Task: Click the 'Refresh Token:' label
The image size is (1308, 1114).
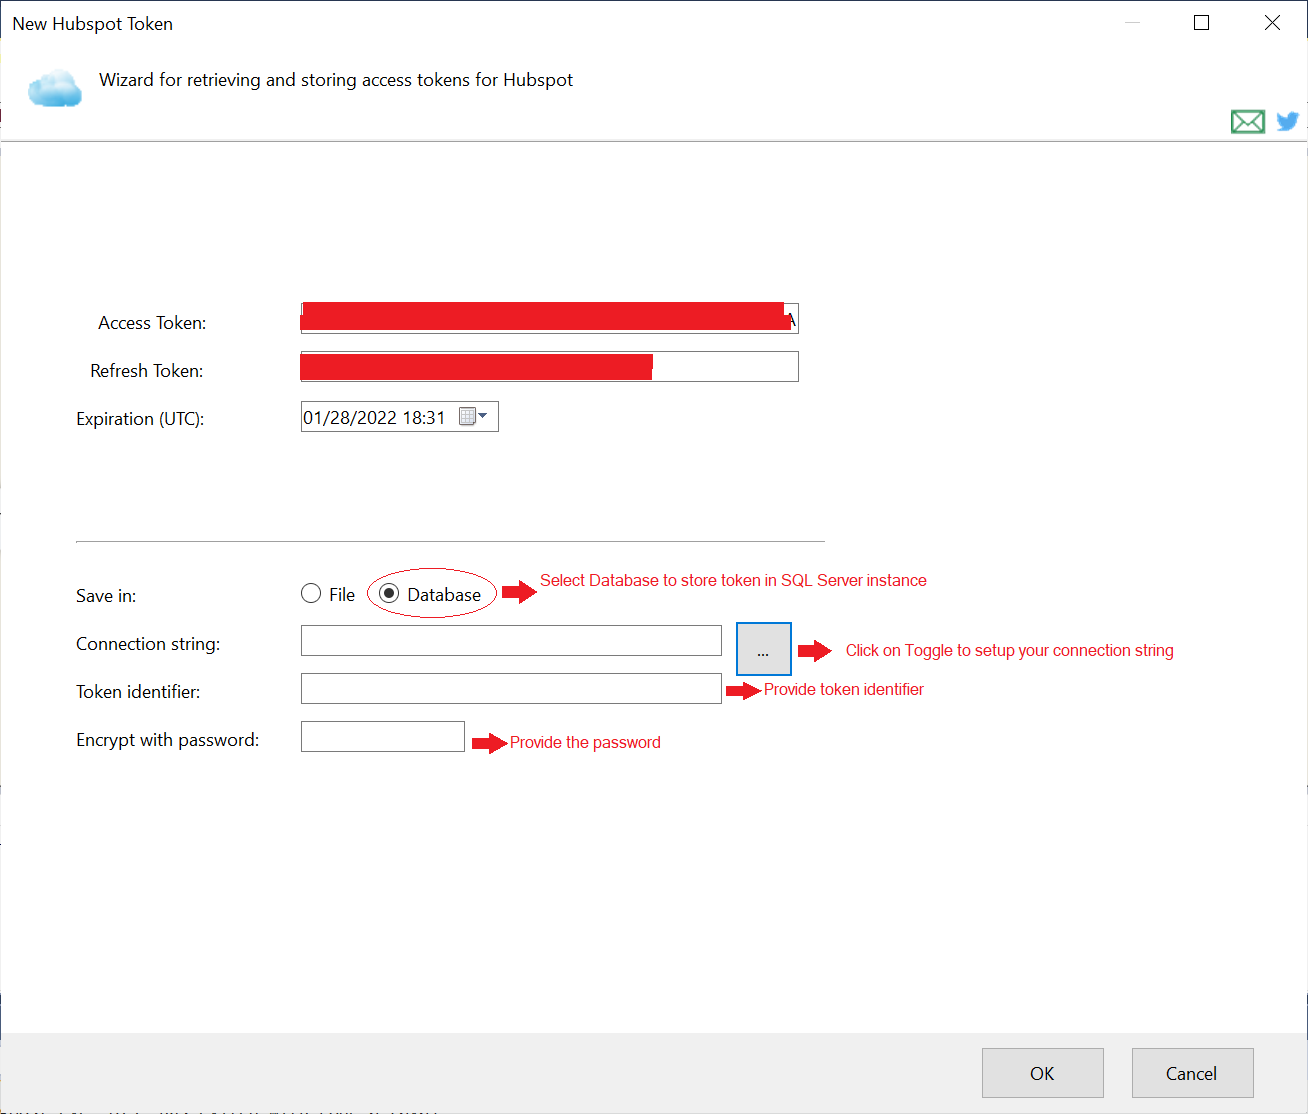Action: pyautogui.click(x=146, y=371)
